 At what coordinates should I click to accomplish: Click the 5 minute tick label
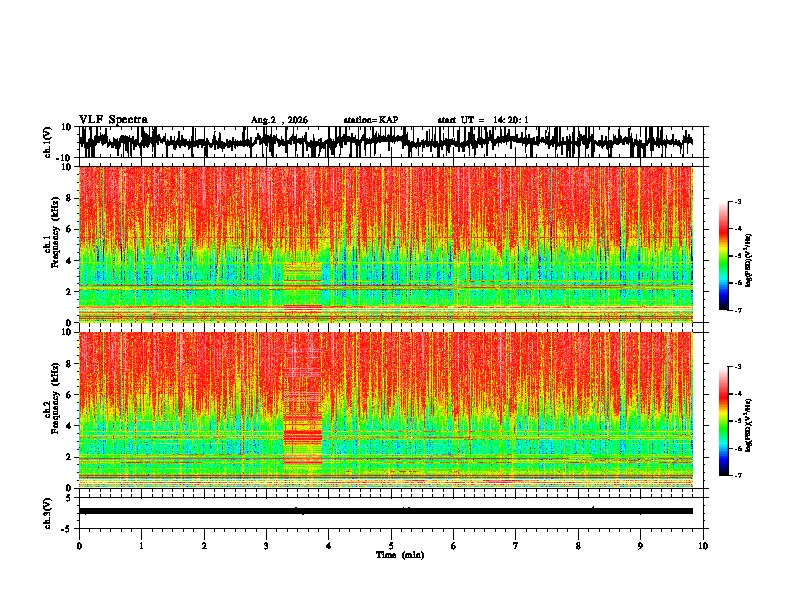pos(391,546)
